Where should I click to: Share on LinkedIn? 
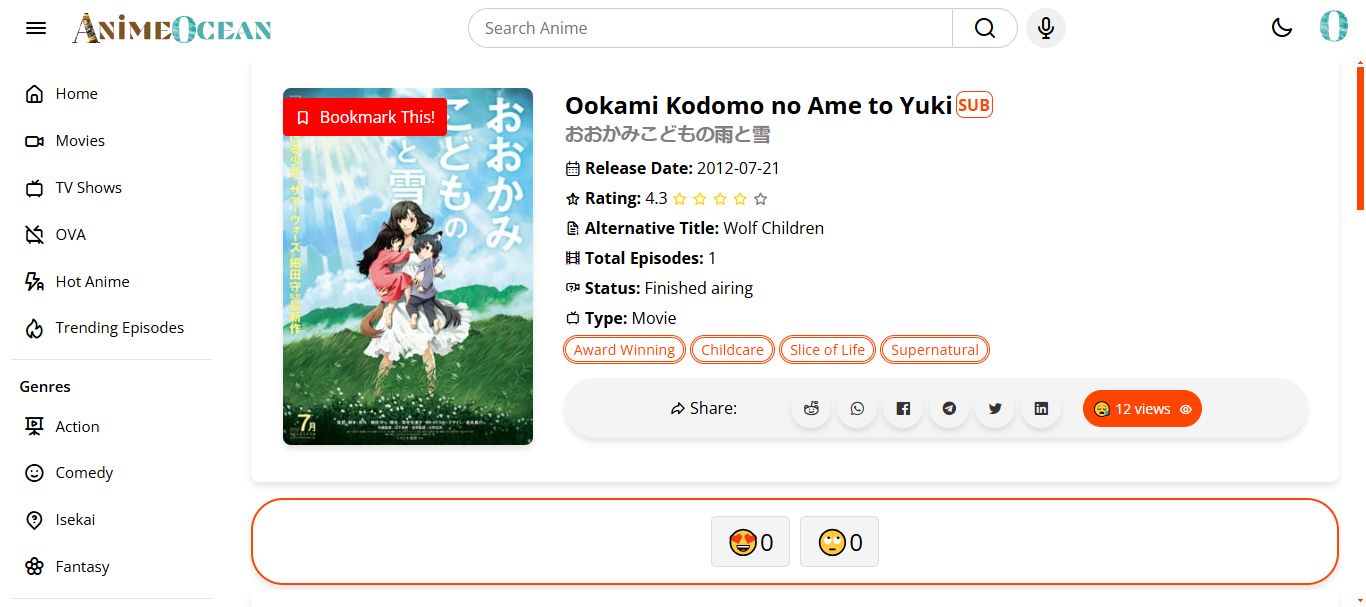click(1041, 409)
